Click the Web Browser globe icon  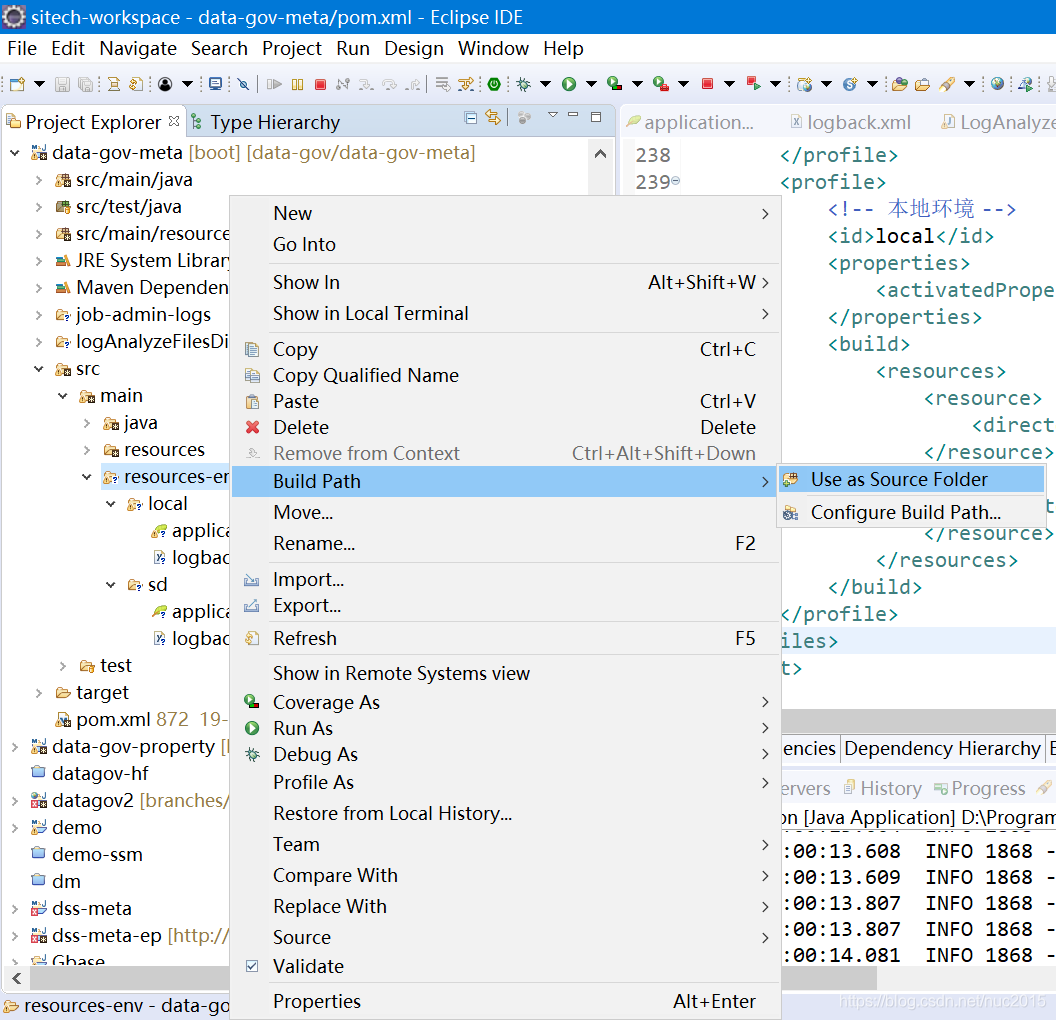tap(997, 83)
